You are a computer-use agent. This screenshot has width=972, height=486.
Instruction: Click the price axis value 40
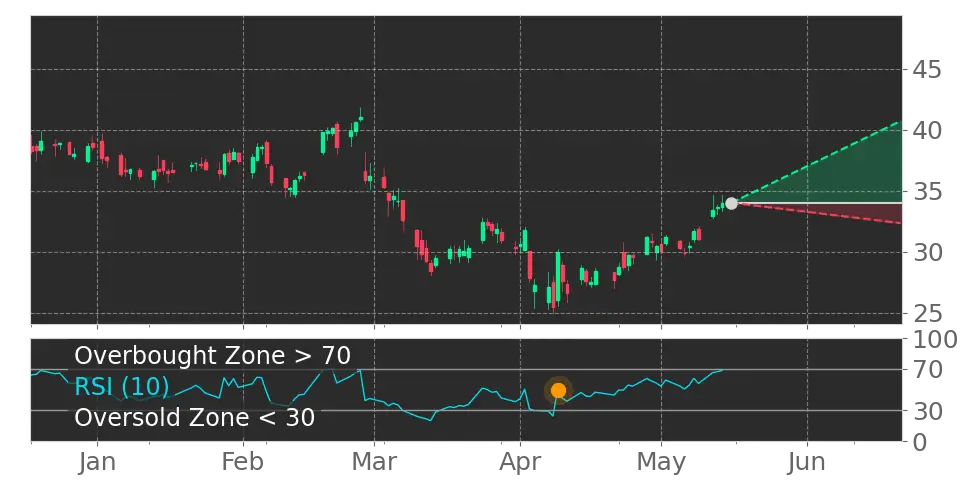coord(926,130)
